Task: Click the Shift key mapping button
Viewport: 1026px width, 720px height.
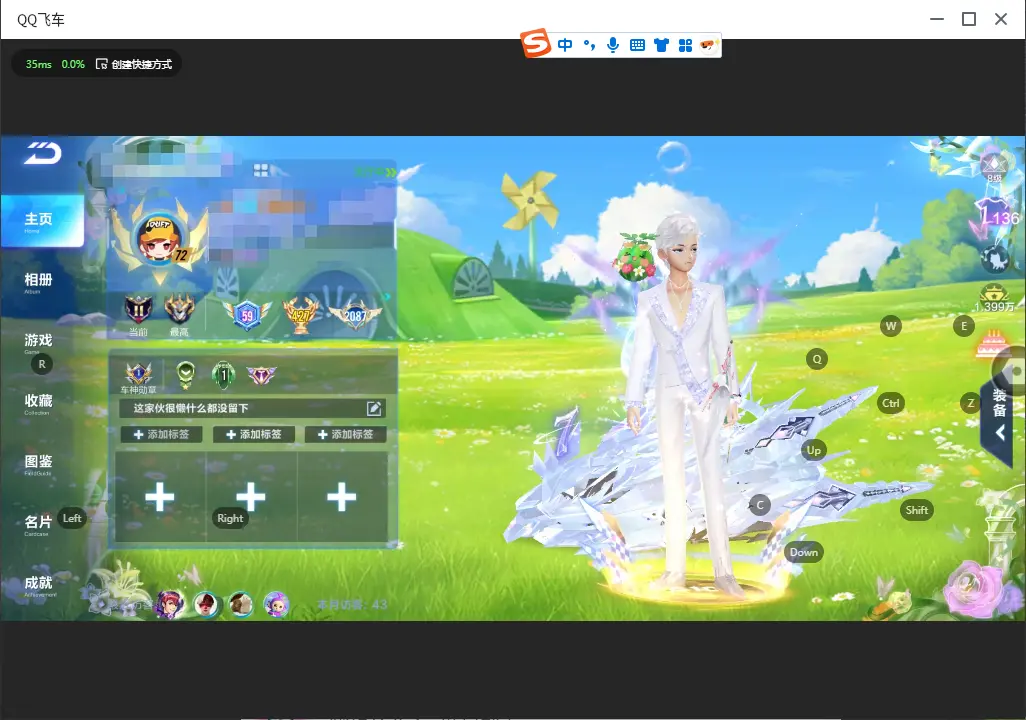Action: (x=917, y=510)
